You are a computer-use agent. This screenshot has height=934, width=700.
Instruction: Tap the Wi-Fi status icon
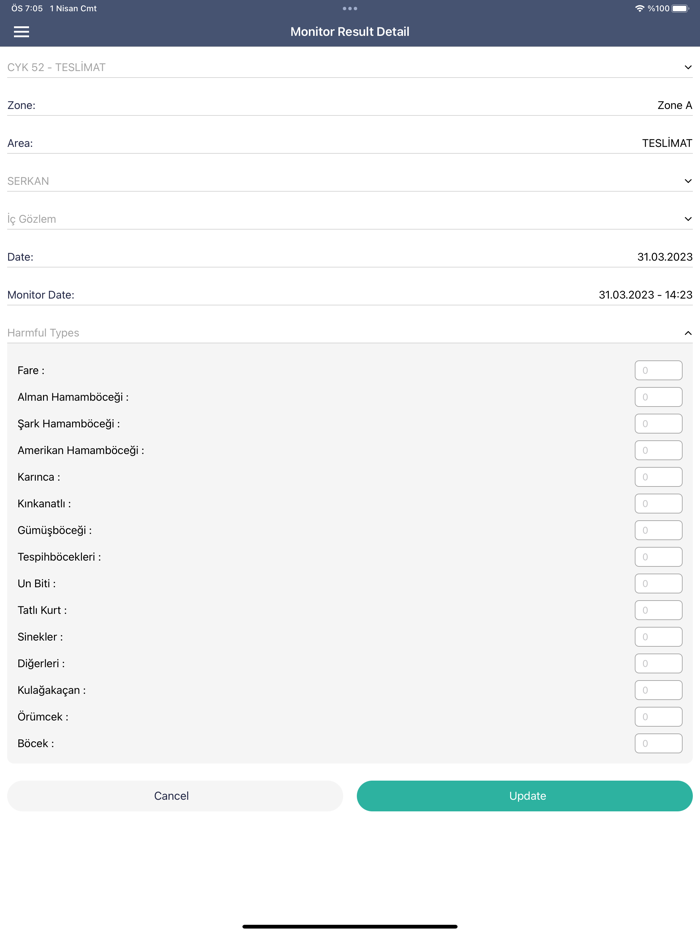coord(639,9)
